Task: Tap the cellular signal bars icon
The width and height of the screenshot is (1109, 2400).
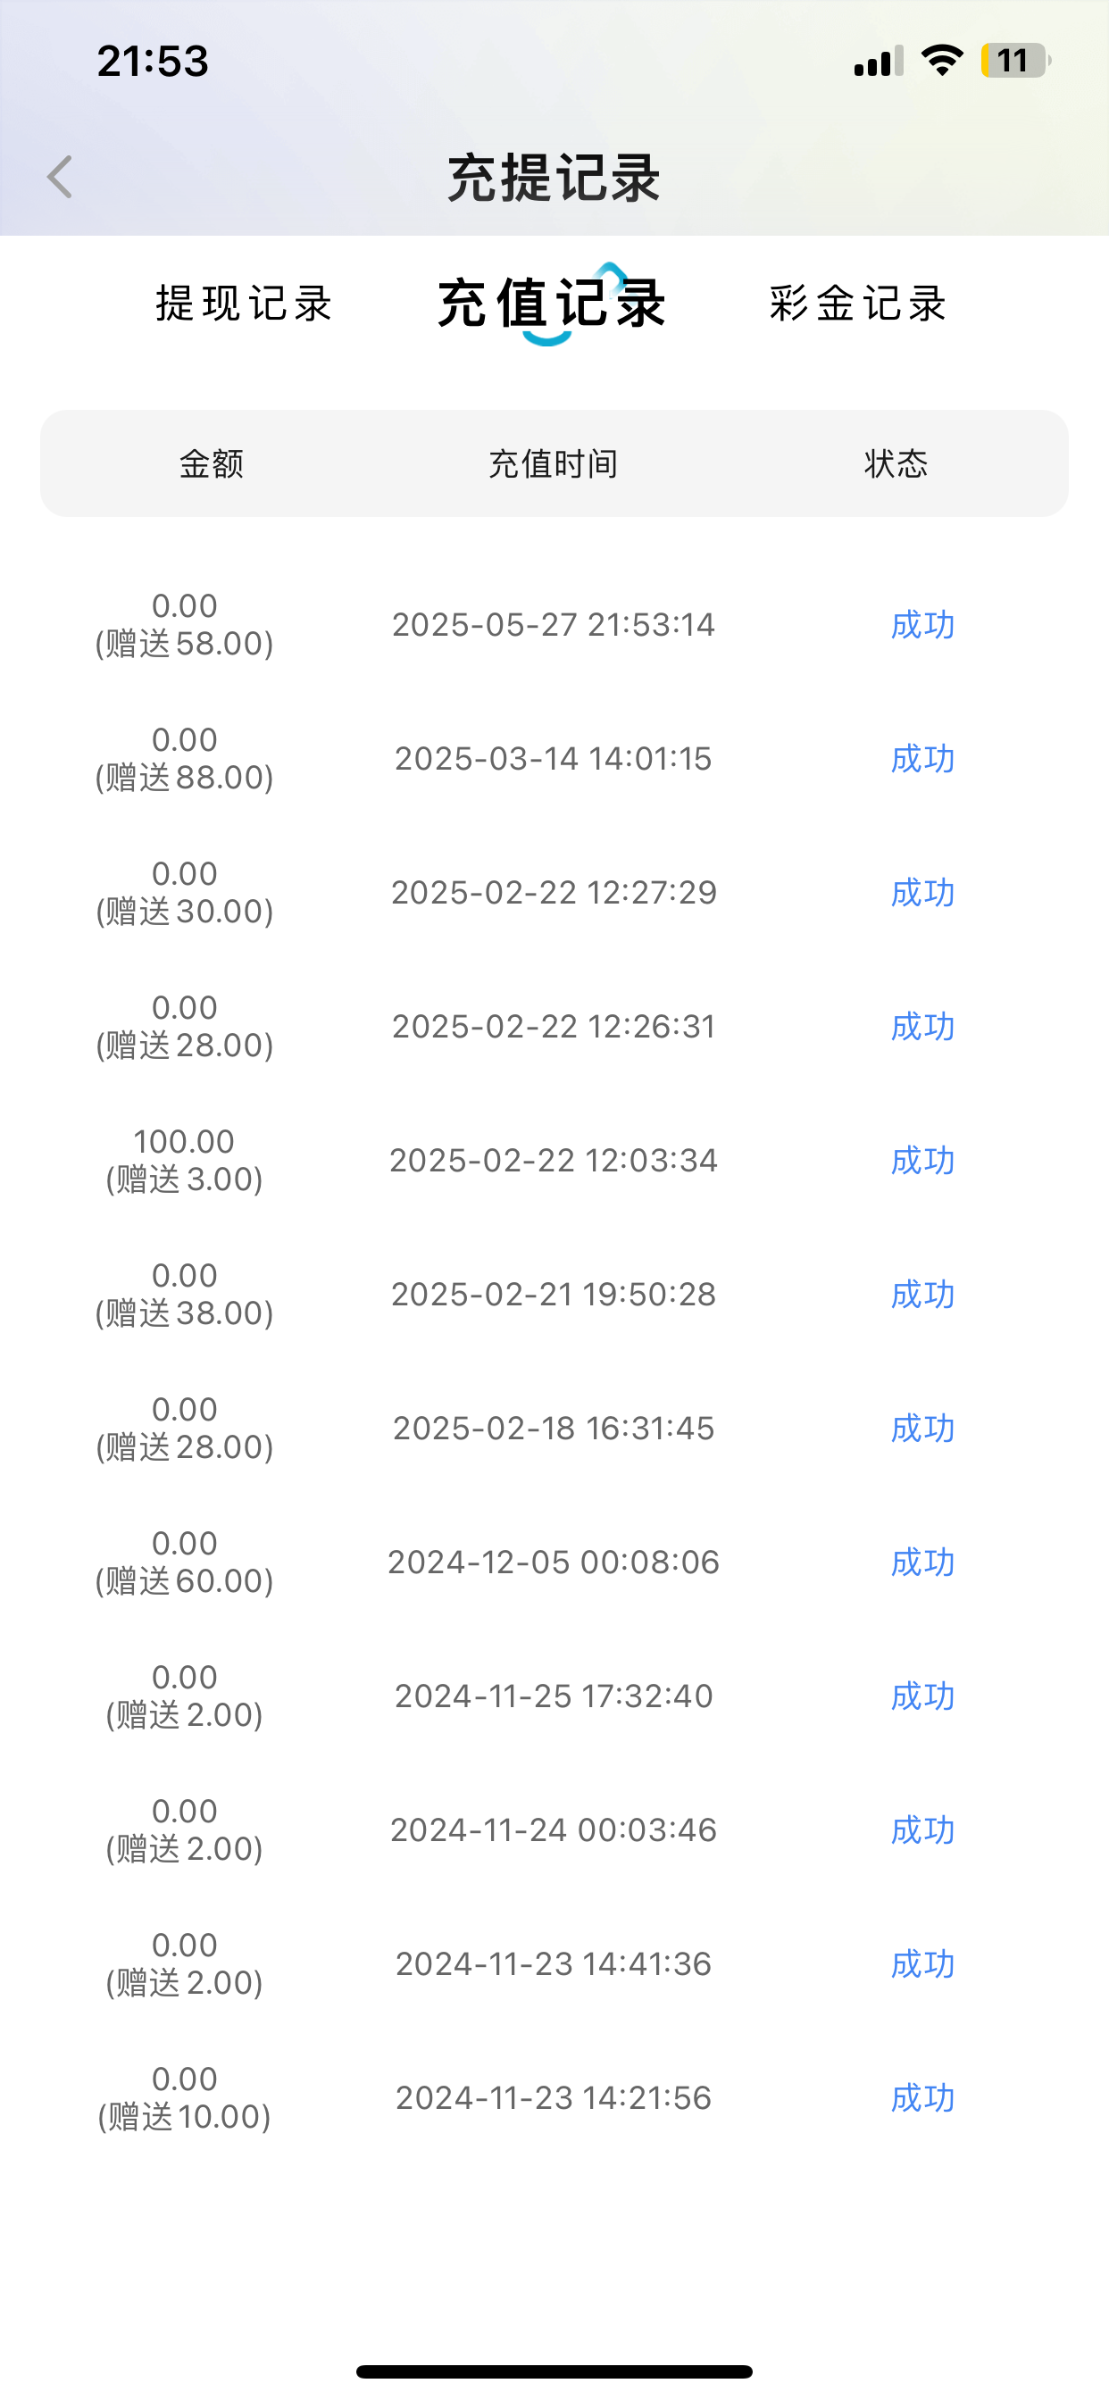Action: [x=878, y=62]
